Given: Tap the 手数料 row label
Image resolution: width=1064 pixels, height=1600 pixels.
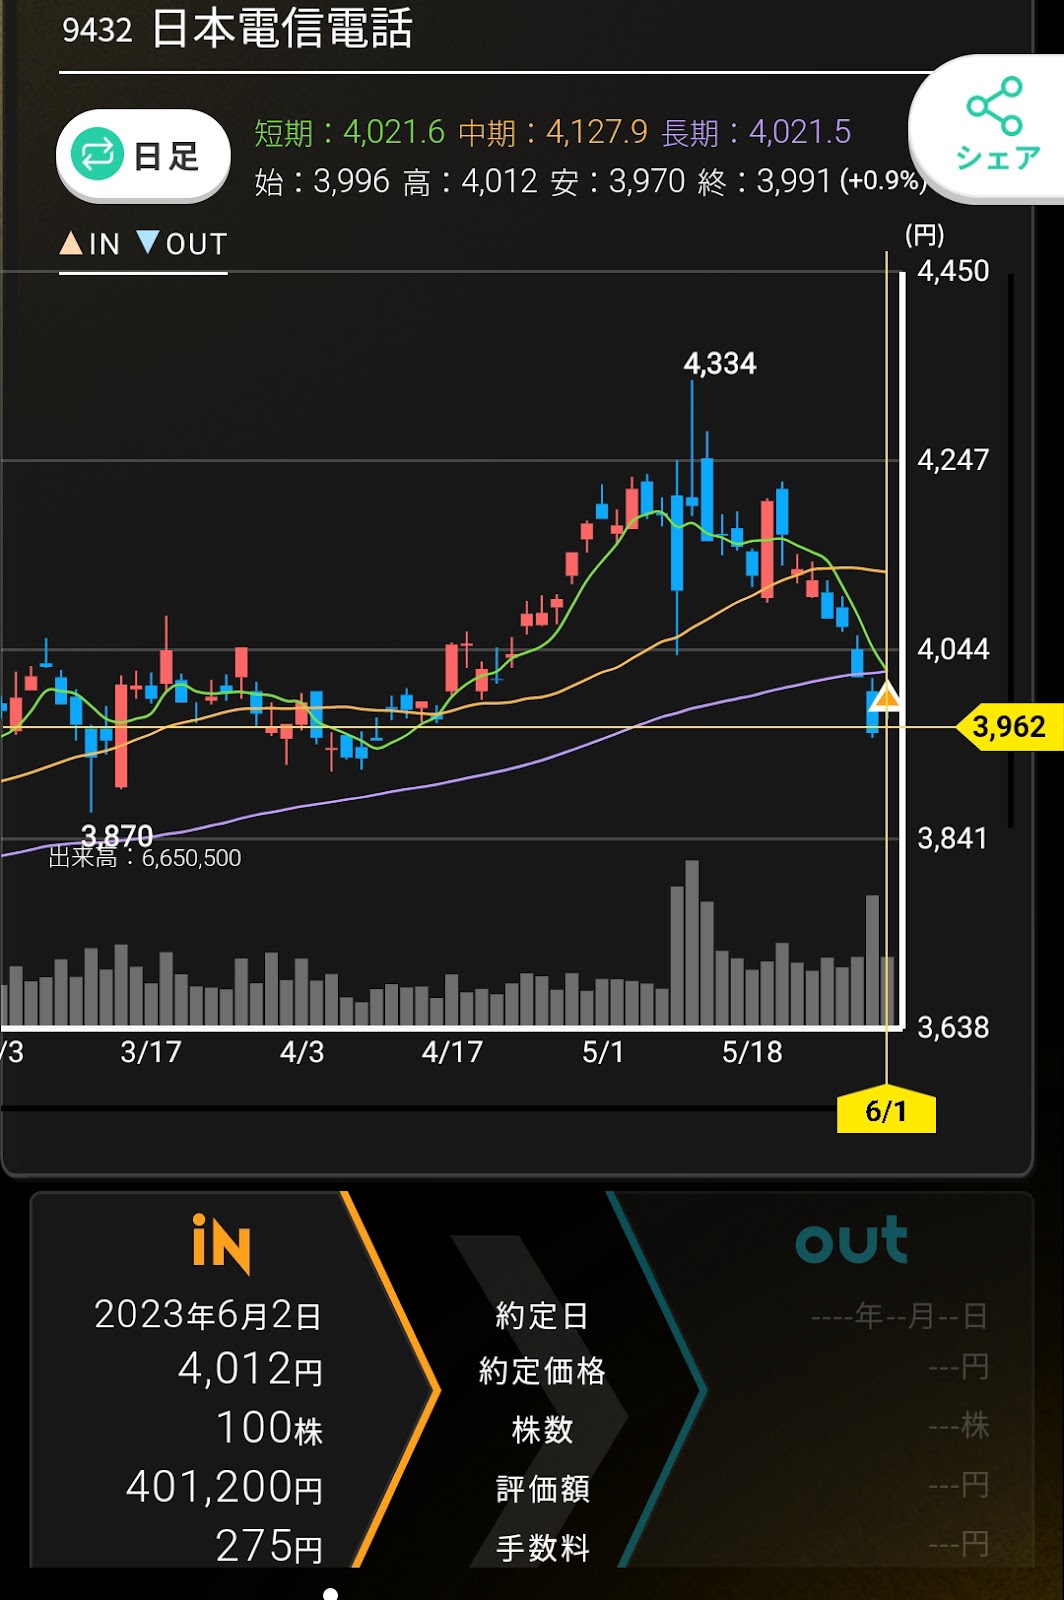Looking at the screenshot, I should click(x=542, y=1547).
